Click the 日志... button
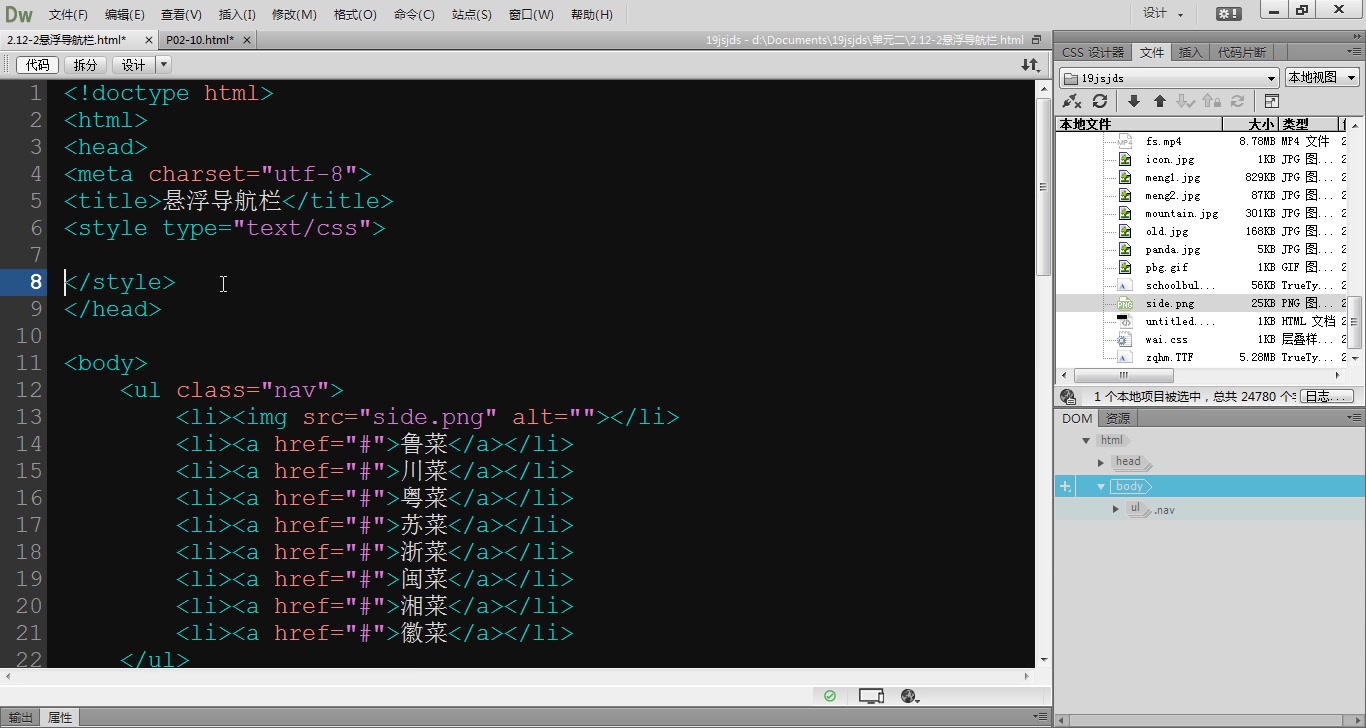 (x=1328, y=396)
